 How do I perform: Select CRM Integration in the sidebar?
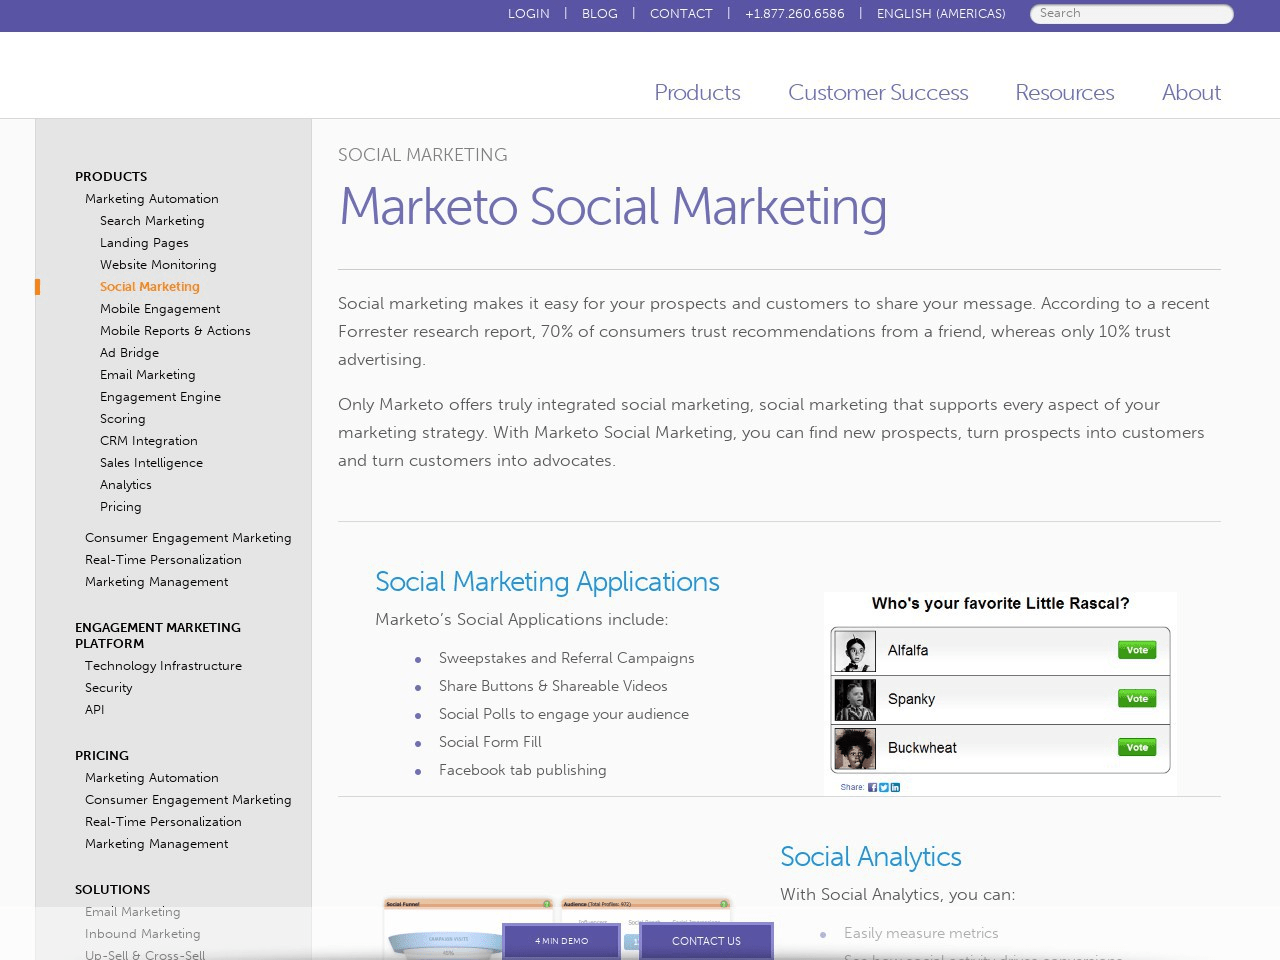pyautogui.click(x=148, y=441)
